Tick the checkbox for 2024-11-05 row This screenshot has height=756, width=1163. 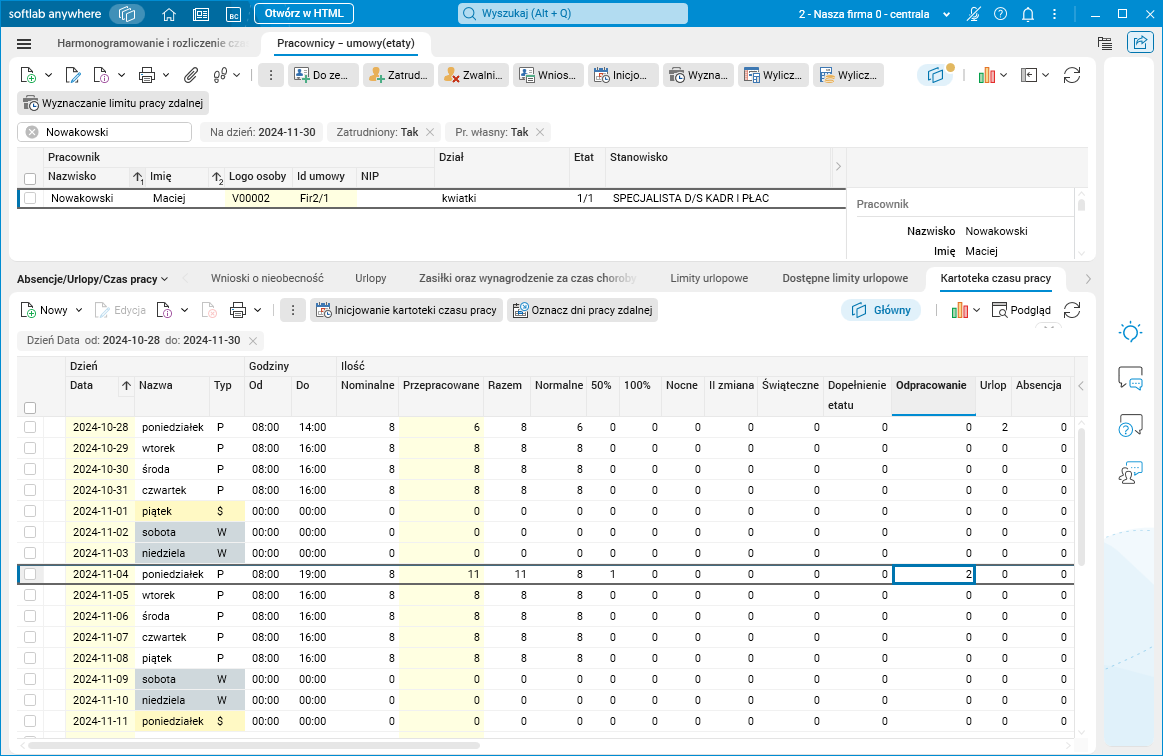30,595
